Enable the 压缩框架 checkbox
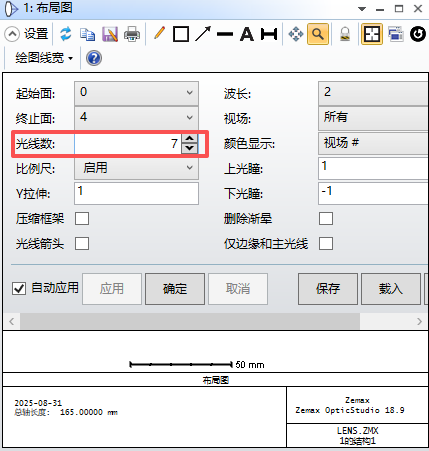Screen dimensions: 429x451 82,219
